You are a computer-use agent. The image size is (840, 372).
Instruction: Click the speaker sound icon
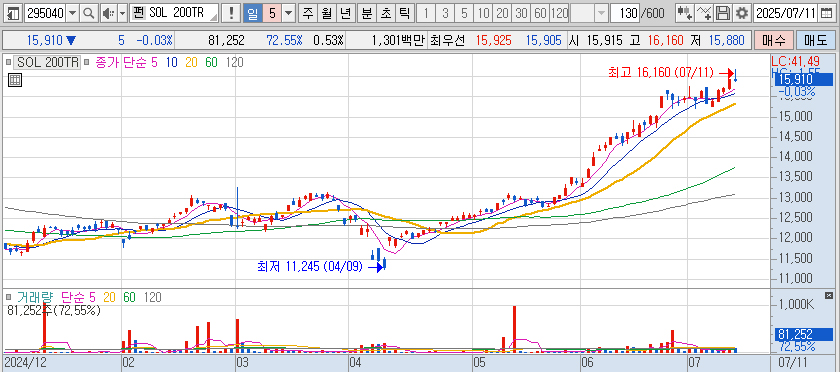coord(108,13)
